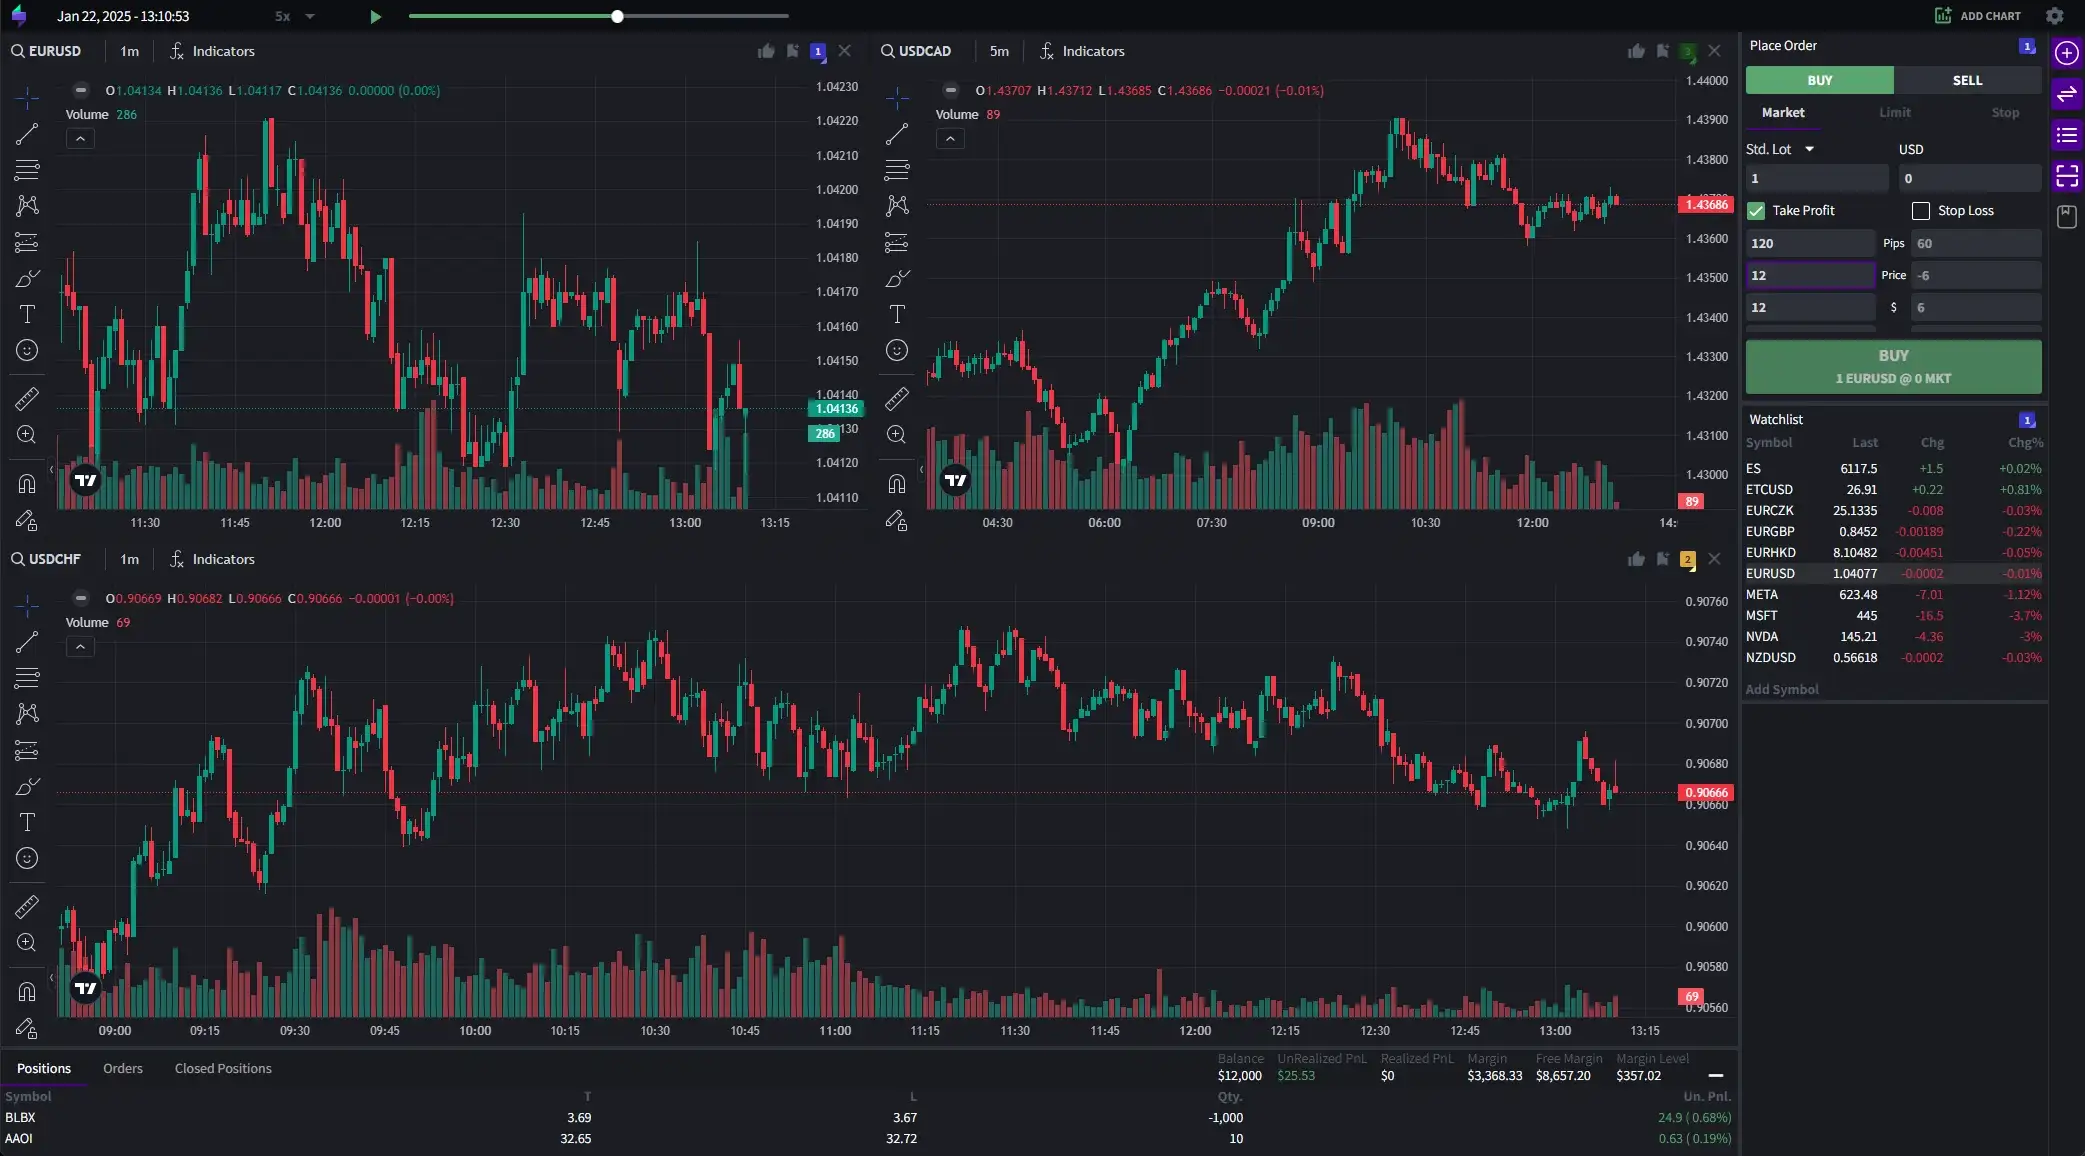Enable the Stop Loss checkbox
The height and width of the screenshot is (1156, 2085).
click(x=1920, y=211)
